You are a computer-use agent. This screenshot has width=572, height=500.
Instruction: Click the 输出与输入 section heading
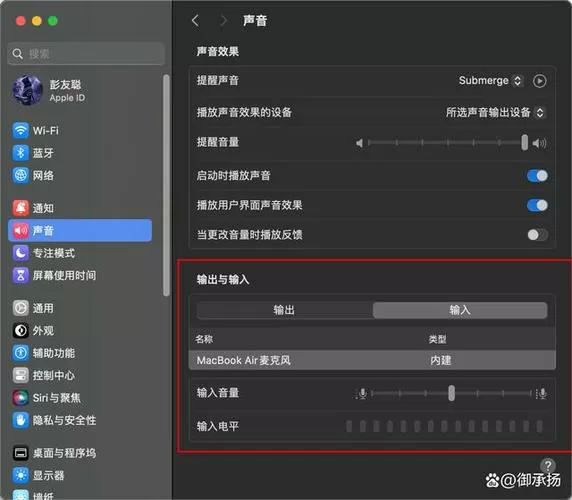(223, 280)
